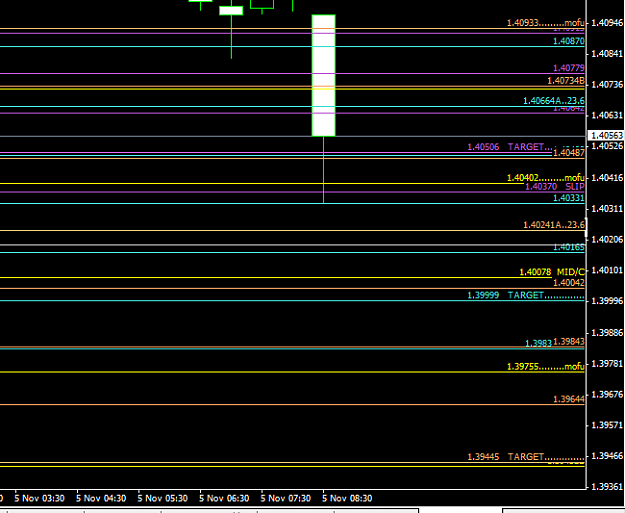Image resolution: width=625 pixels, height=513 pixels.
Task: Select the orange 1.39843 level label
Action: [x=568, y=342]
